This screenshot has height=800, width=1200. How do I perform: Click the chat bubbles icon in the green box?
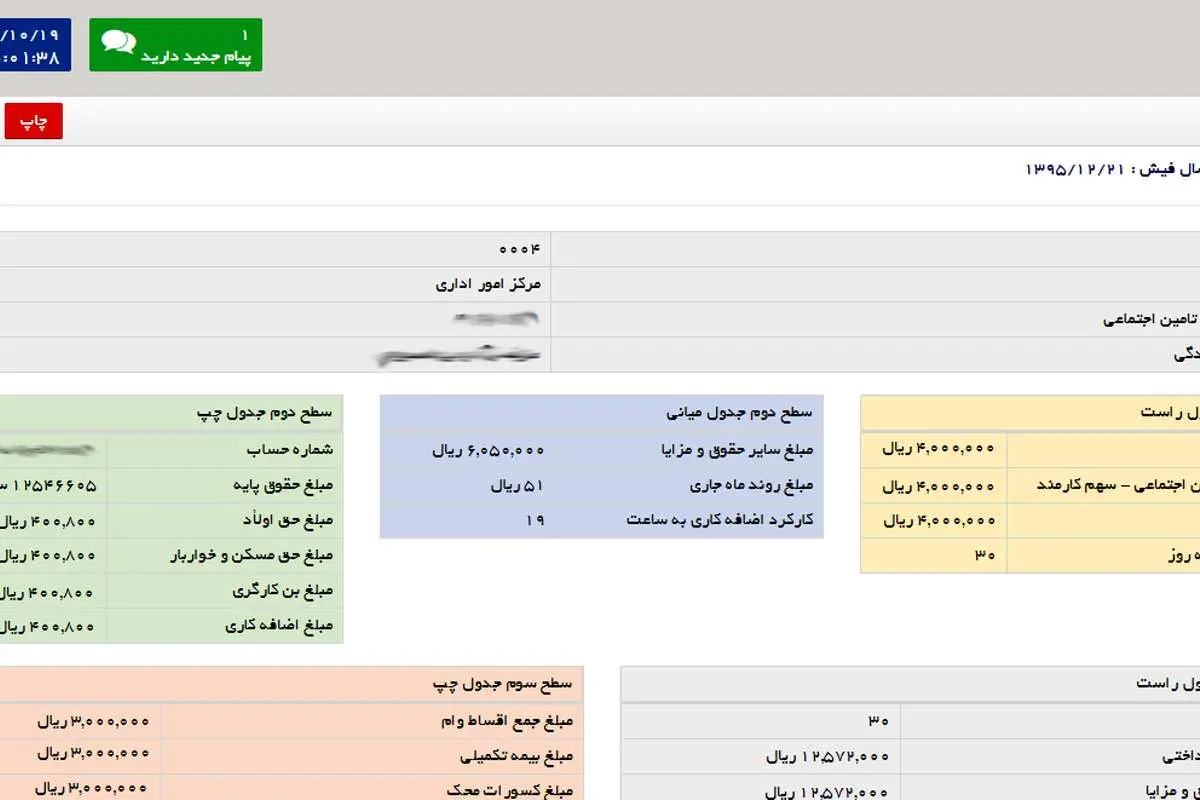pyautogui.click(x=119, y=43)
